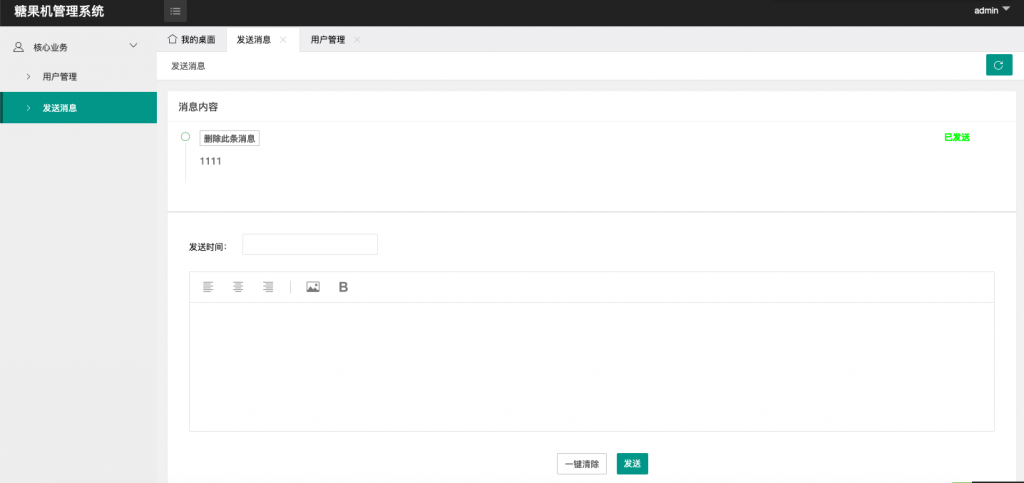Click the green 发送 button
The height and width of the screenshot is (483, 1024).
(632, 463)
